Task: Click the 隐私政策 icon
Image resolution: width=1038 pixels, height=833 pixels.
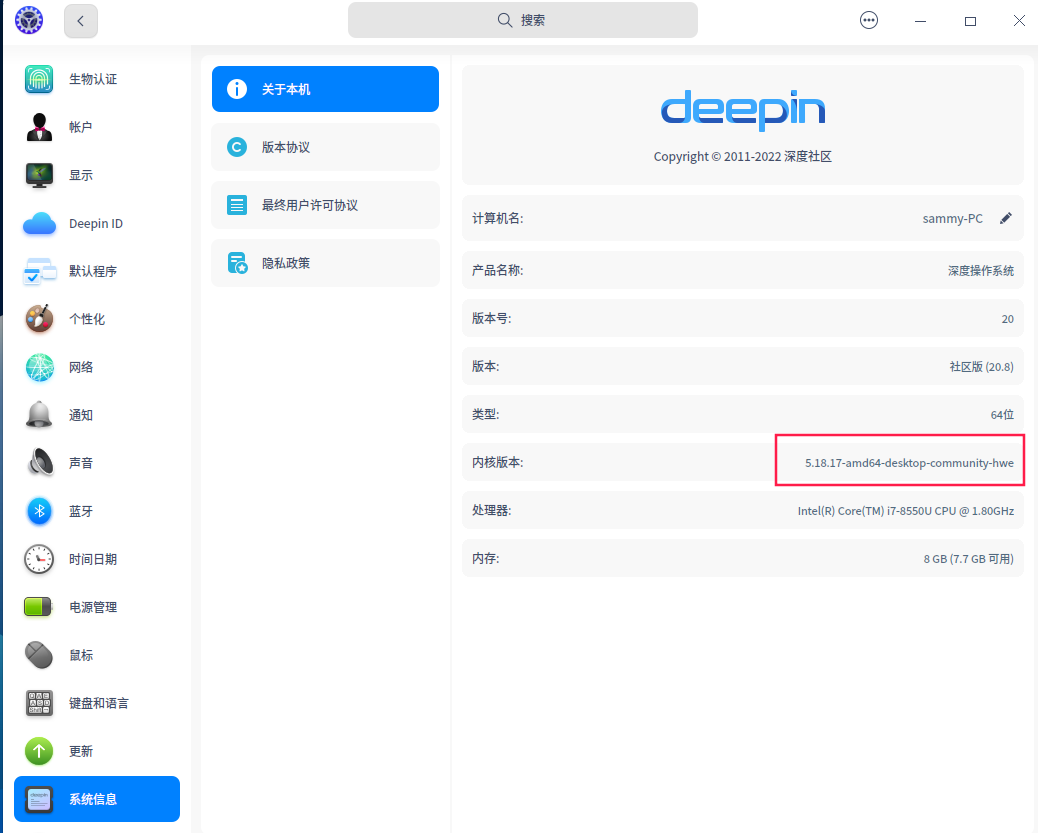Action: coord(237,263)
